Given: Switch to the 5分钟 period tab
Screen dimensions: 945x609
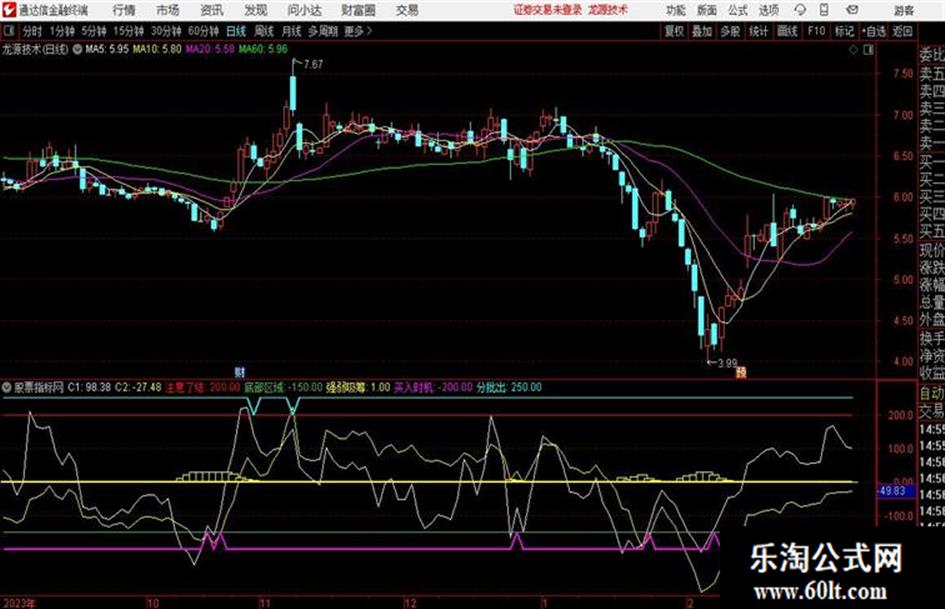Looking at the screenshot, I should [93, 31].
